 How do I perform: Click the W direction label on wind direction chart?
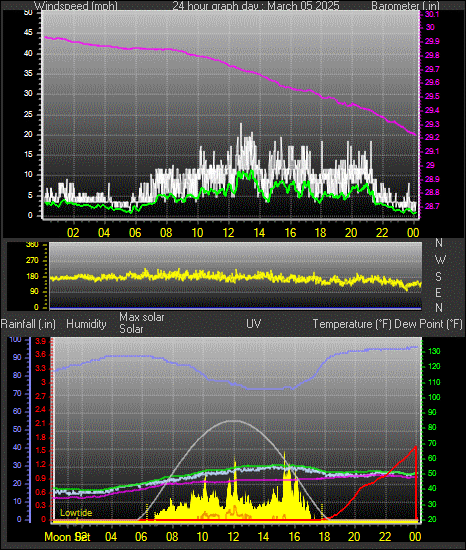point(440,260)
